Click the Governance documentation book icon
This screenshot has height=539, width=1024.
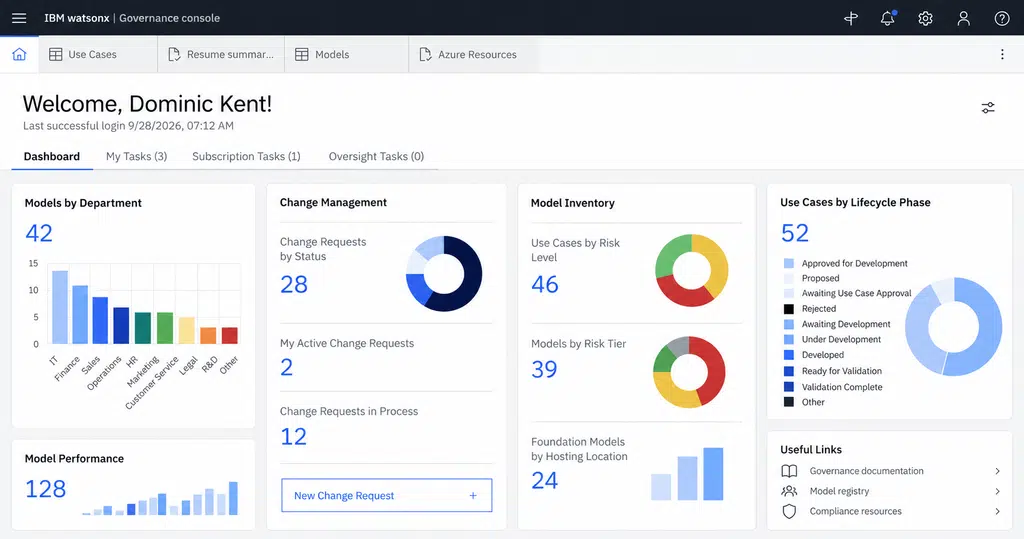789,471
